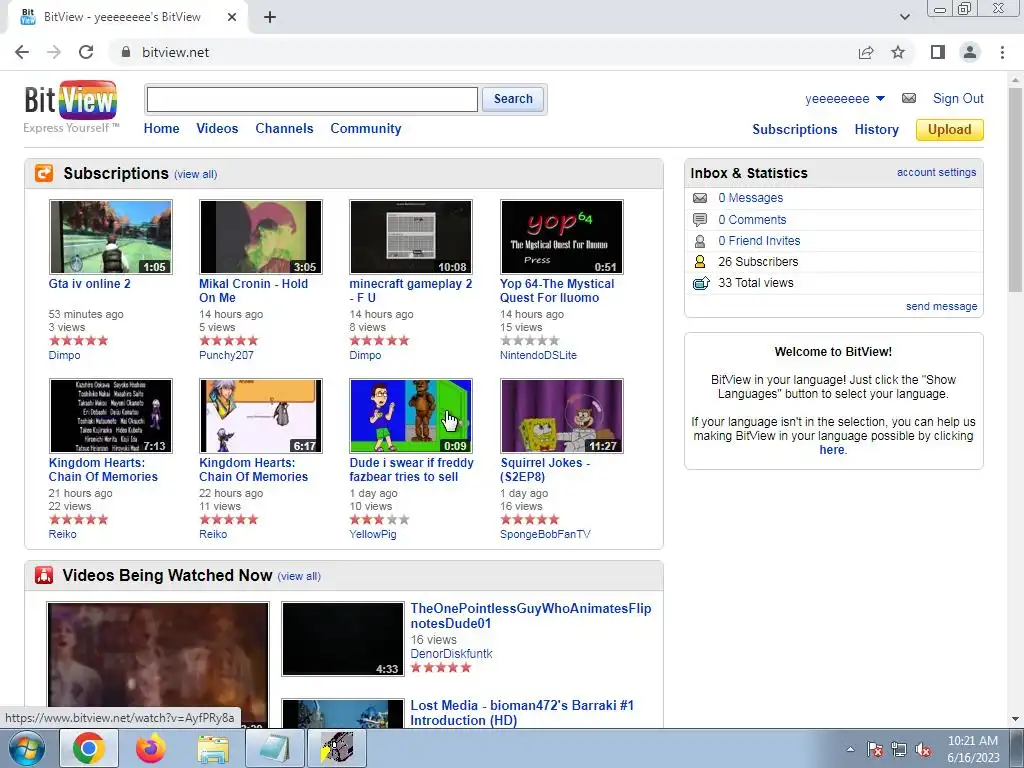
Task: Open a new browser tab
Action: point(270,17)
